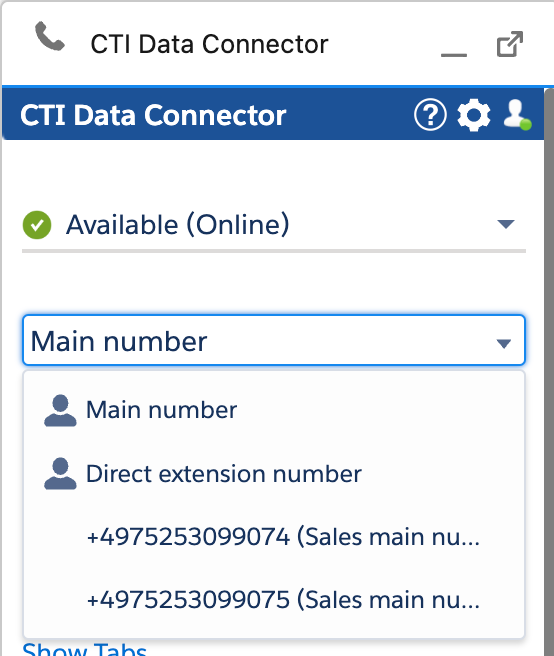Viewport: 554px width, 656px height.
Task: Click the blue CTI Data Connector header
Action: (273, 114)
